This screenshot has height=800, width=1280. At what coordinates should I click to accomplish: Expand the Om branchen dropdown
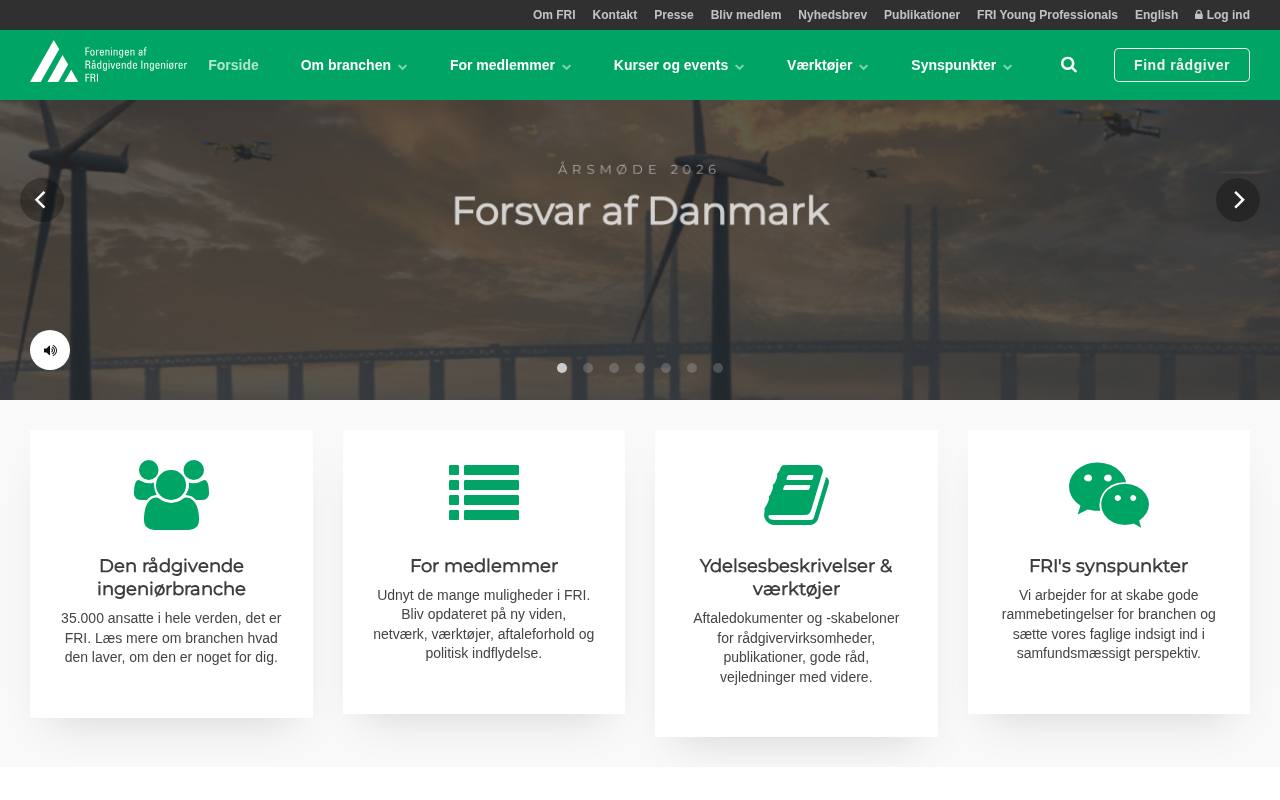[x=354, y=65]
